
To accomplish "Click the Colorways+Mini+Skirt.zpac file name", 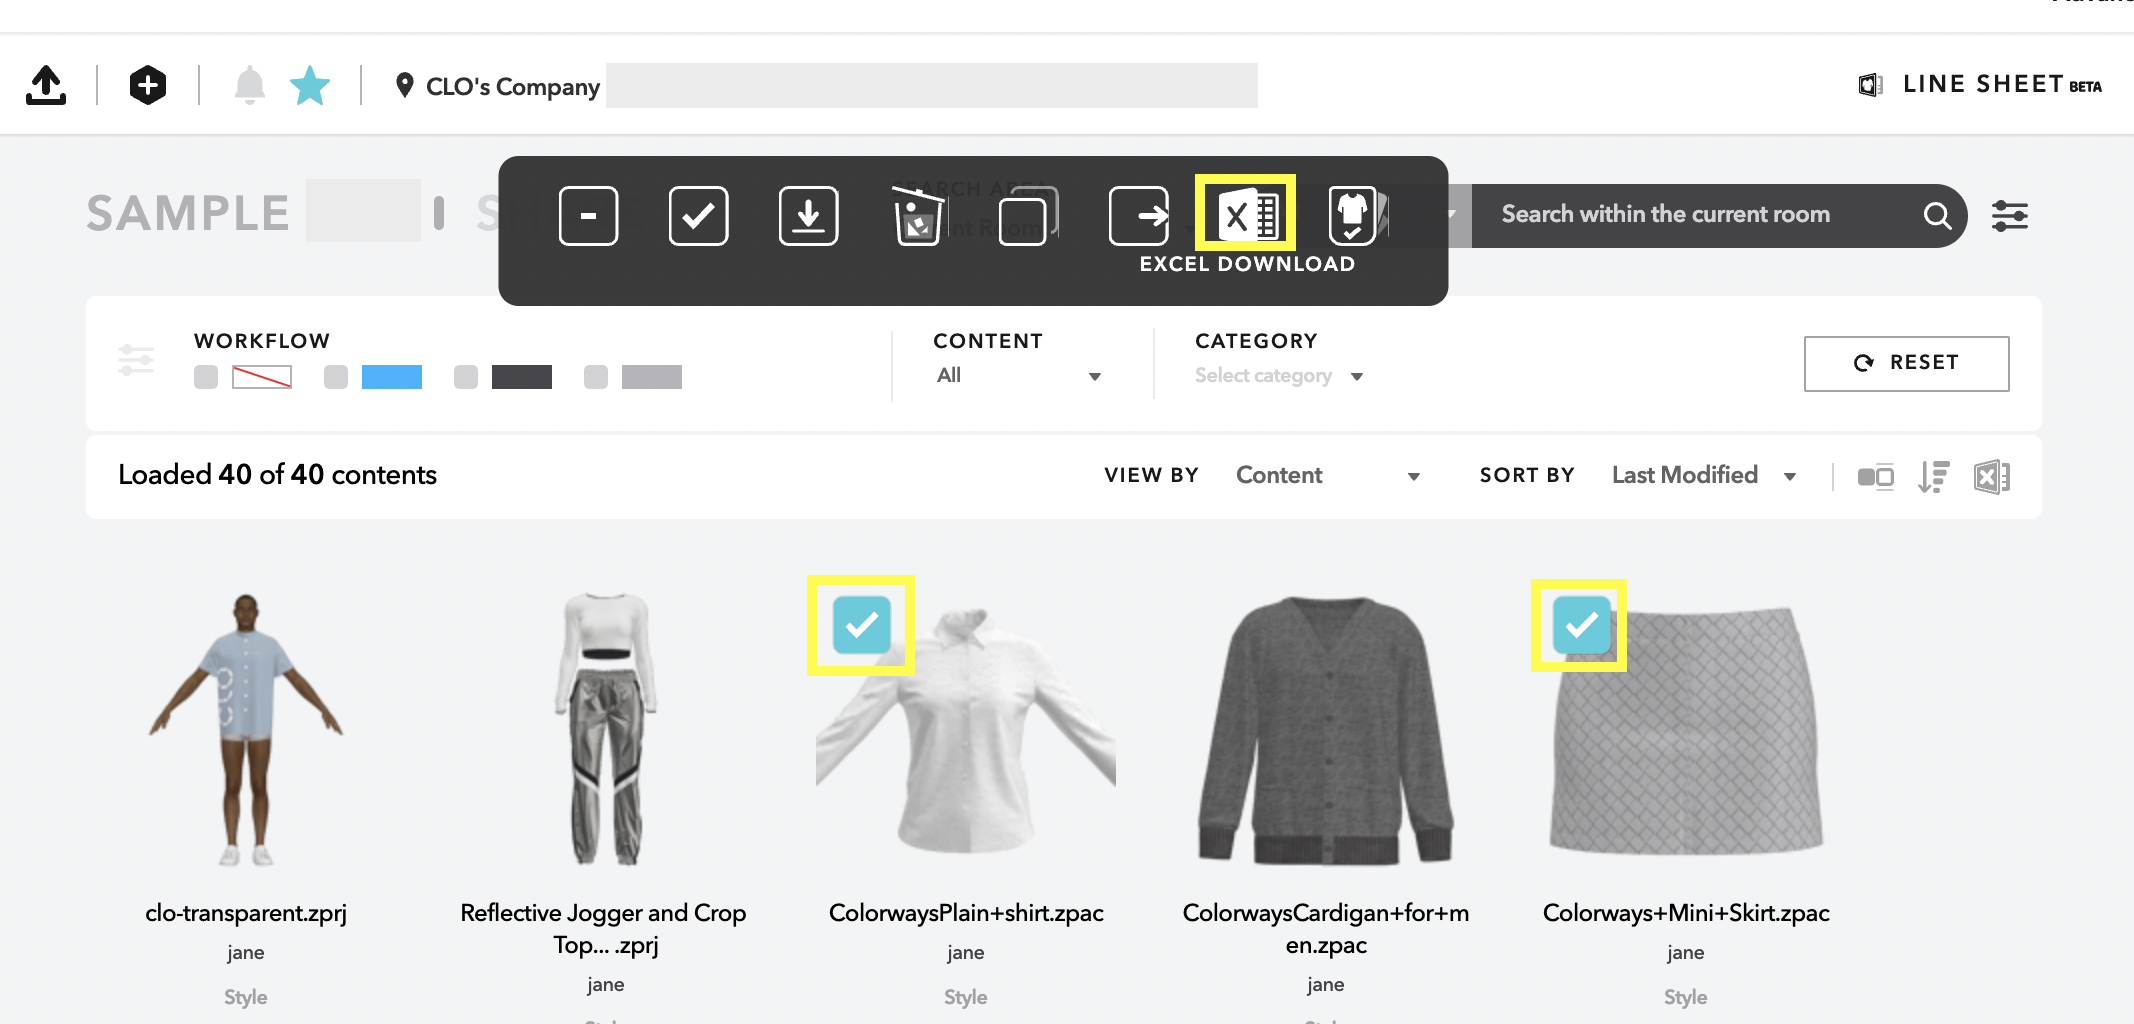I will (x=1686, y=913).
